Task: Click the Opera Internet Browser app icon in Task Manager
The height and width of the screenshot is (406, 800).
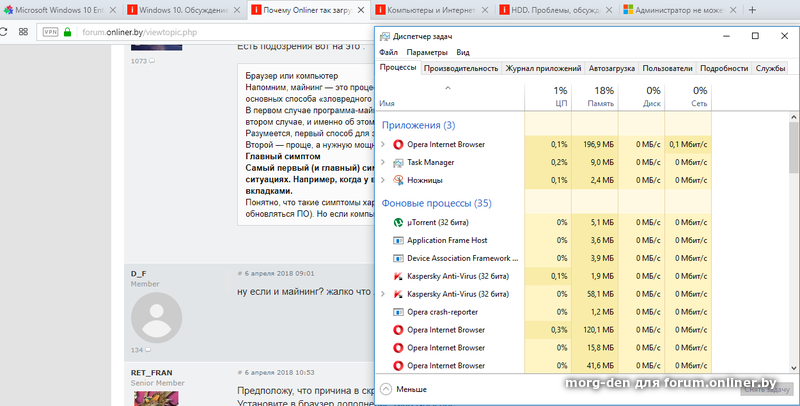Action: pyautogui.click(x=398, y=145)
